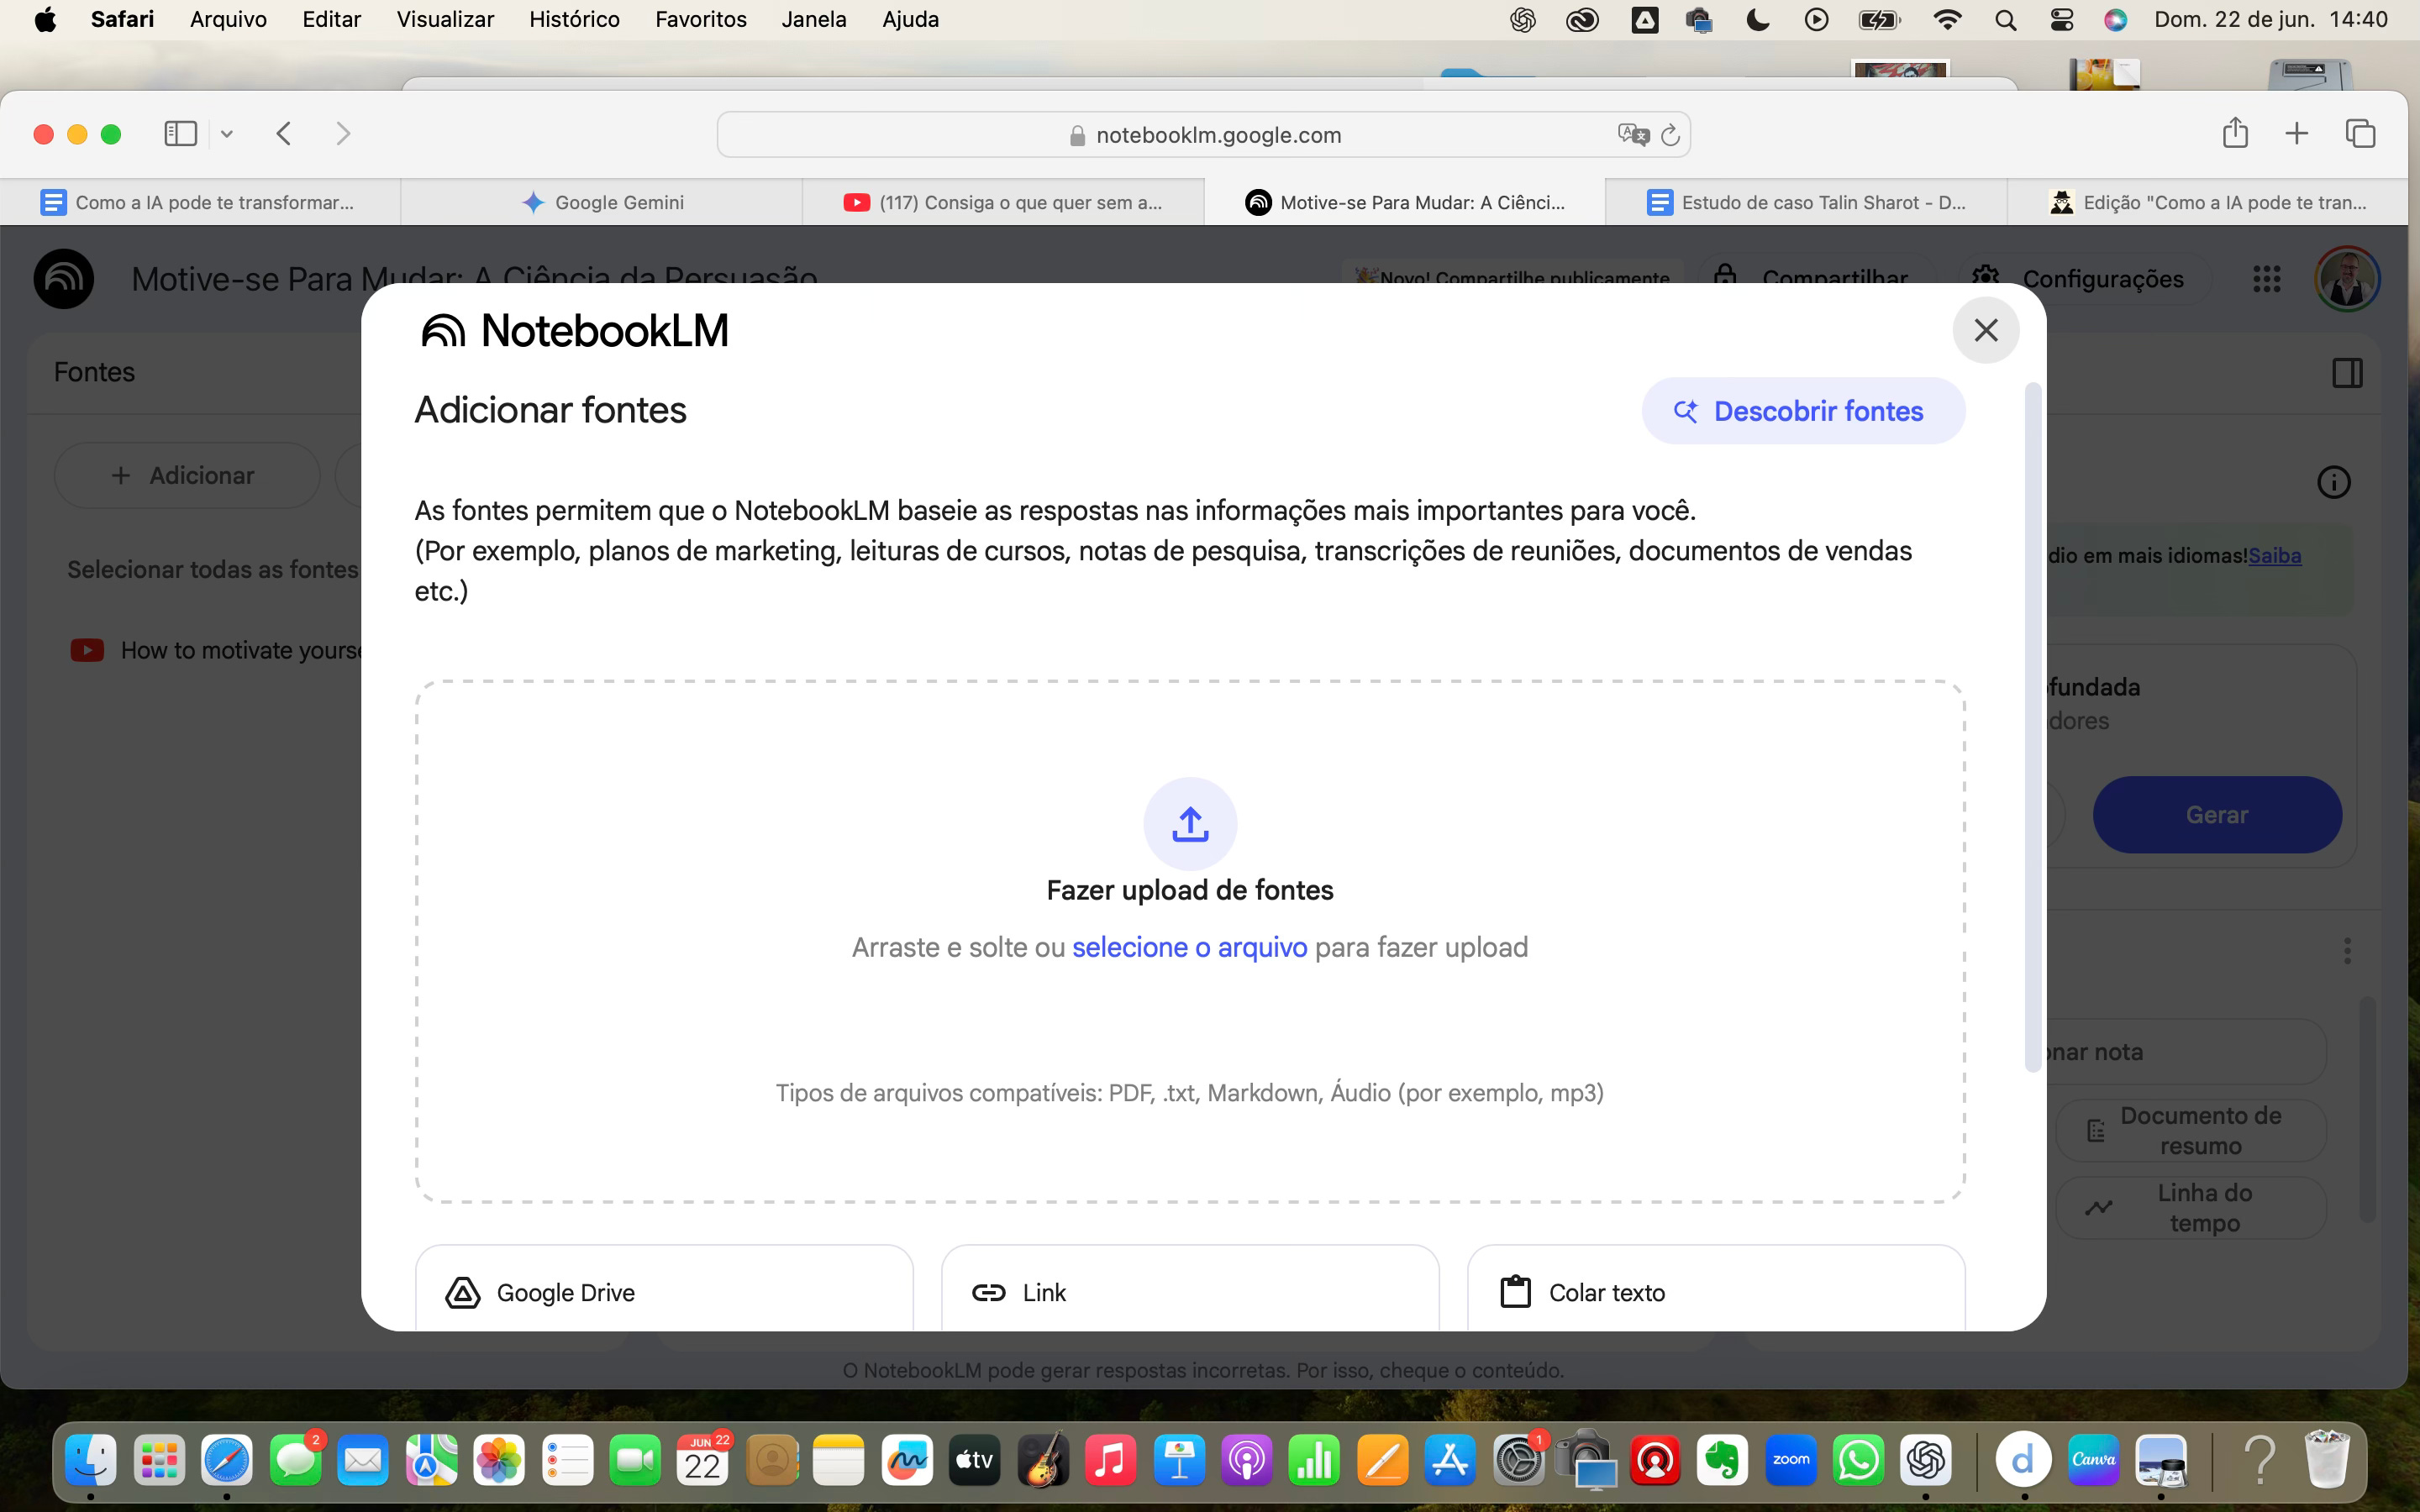2420x1512 pixels.
Task: Click the selecione o arquivo link
Action: pos(1189,947)
